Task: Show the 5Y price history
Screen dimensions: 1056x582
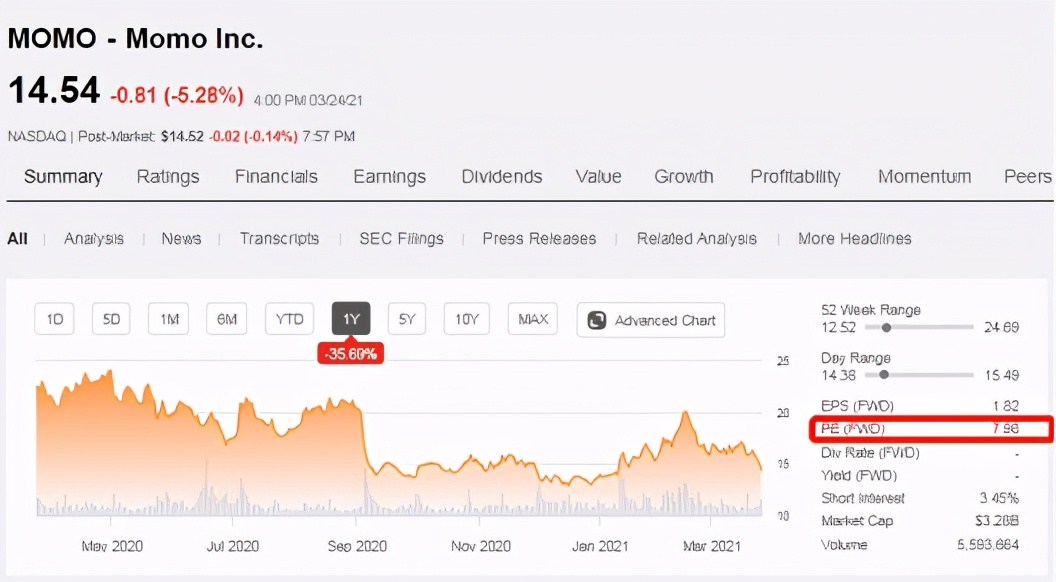Action: tap(407, 320)
